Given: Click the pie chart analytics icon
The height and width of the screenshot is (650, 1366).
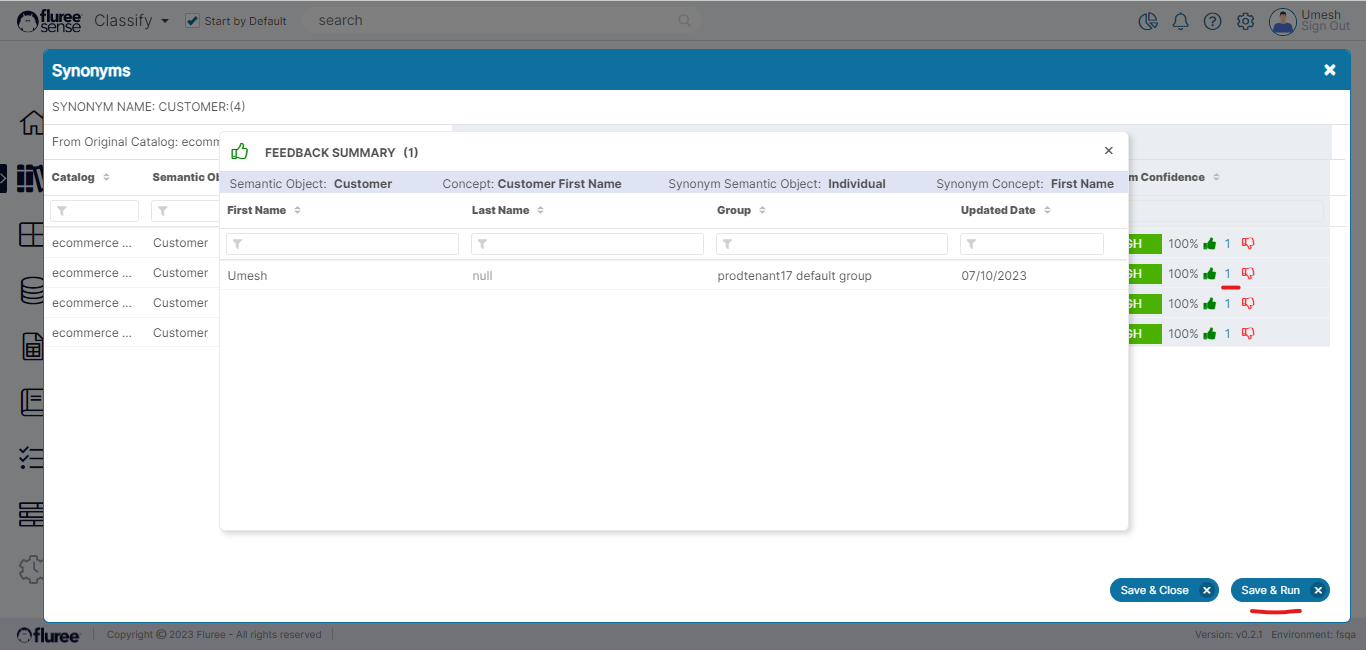Looking at the screenshot, I should [x=1148, y=21].
